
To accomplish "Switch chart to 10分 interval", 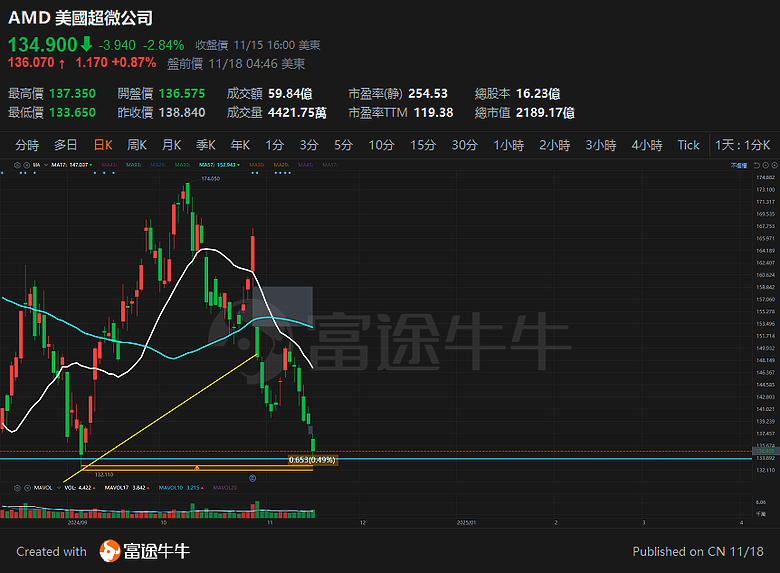I will pos(381,145).
